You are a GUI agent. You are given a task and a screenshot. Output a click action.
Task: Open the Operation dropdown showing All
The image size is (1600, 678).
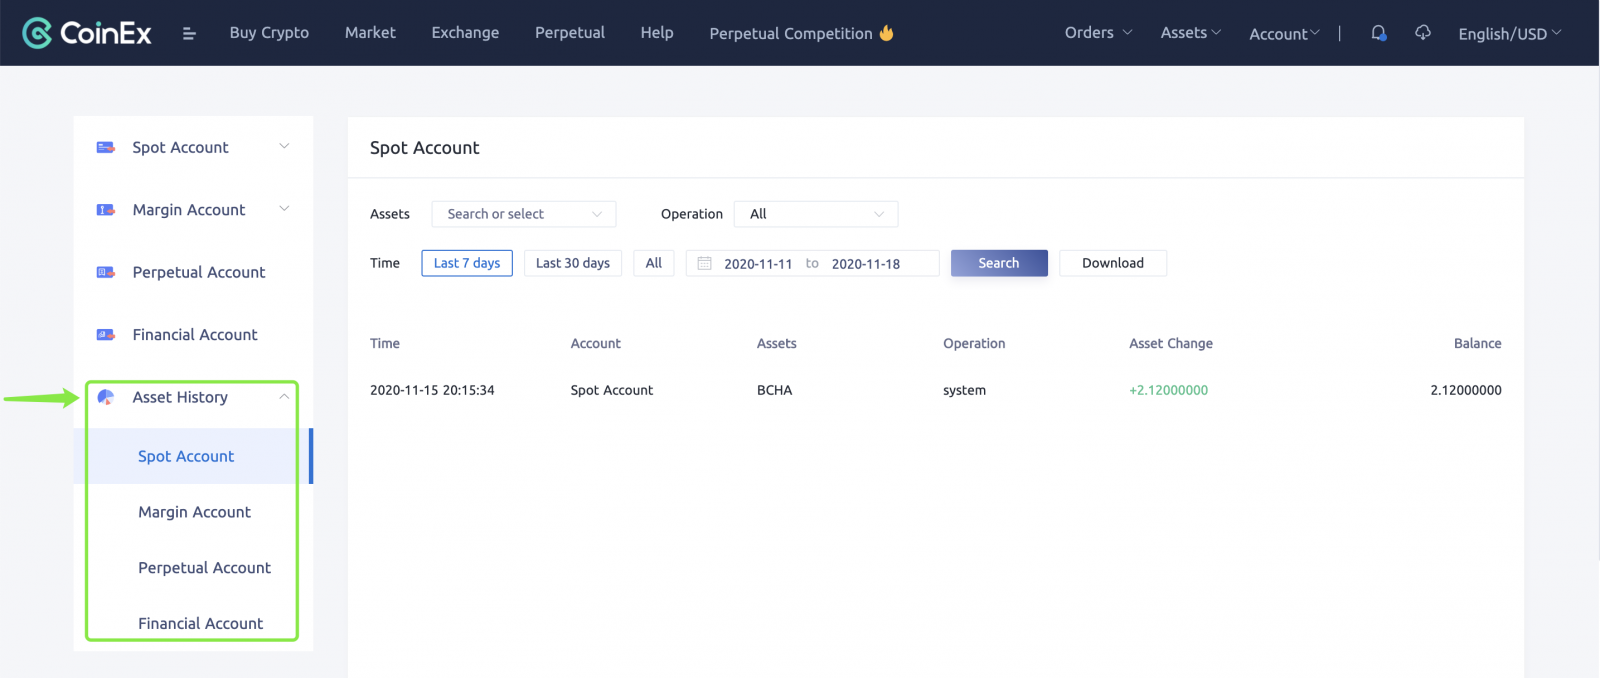pyautogui.click(x=816, y=214)
